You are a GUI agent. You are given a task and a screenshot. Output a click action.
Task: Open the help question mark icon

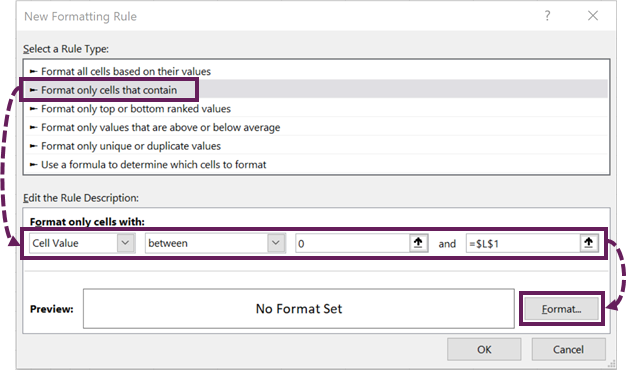[547, 16]
